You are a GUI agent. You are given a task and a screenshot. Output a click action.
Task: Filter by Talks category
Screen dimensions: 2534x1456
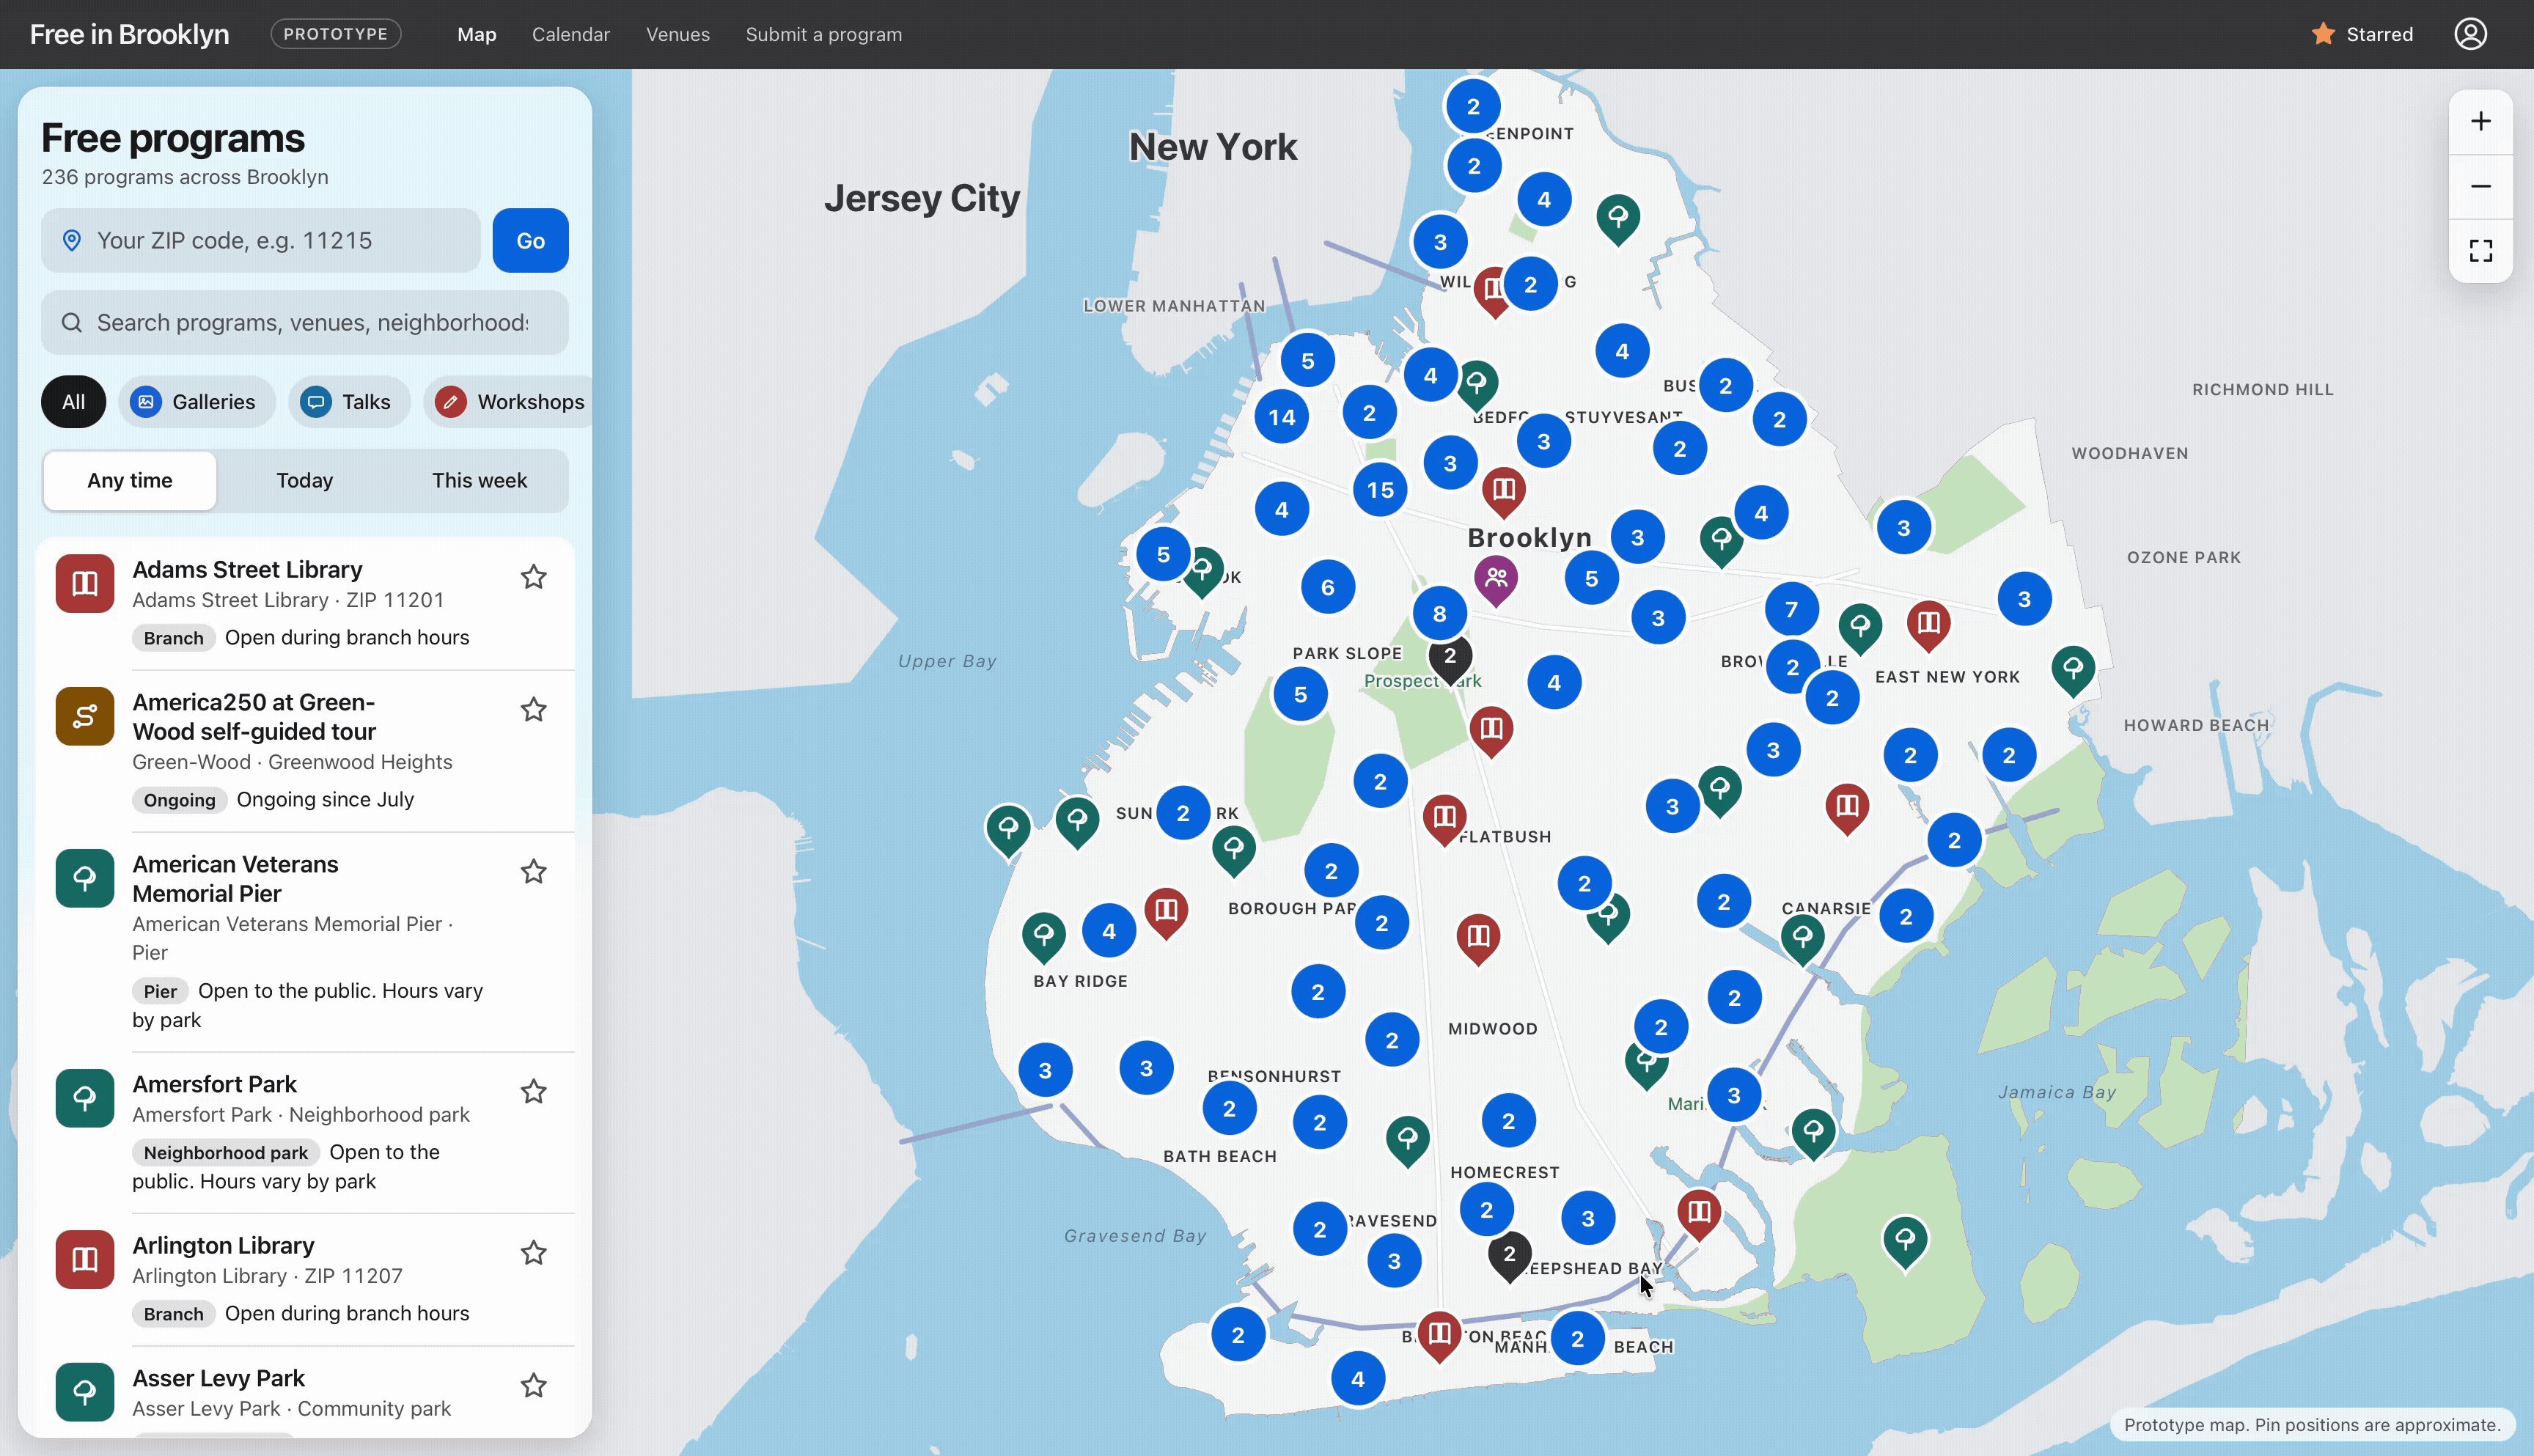pos(349,402)
